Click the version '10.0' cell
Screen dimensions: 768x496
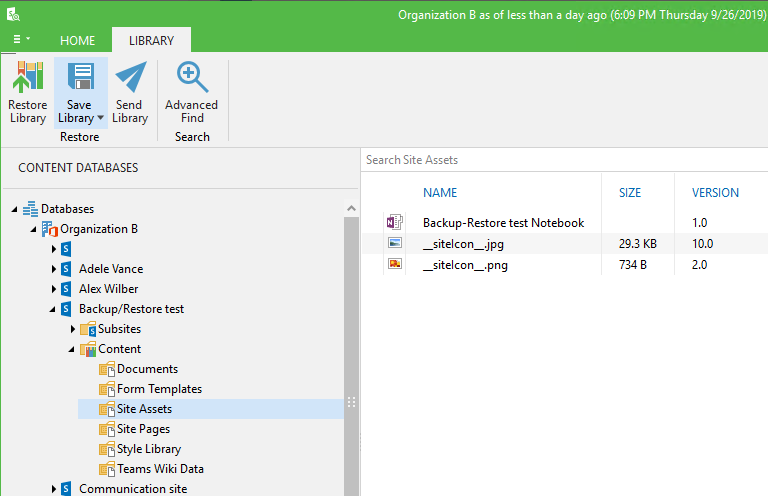click(x=702, y=244)
